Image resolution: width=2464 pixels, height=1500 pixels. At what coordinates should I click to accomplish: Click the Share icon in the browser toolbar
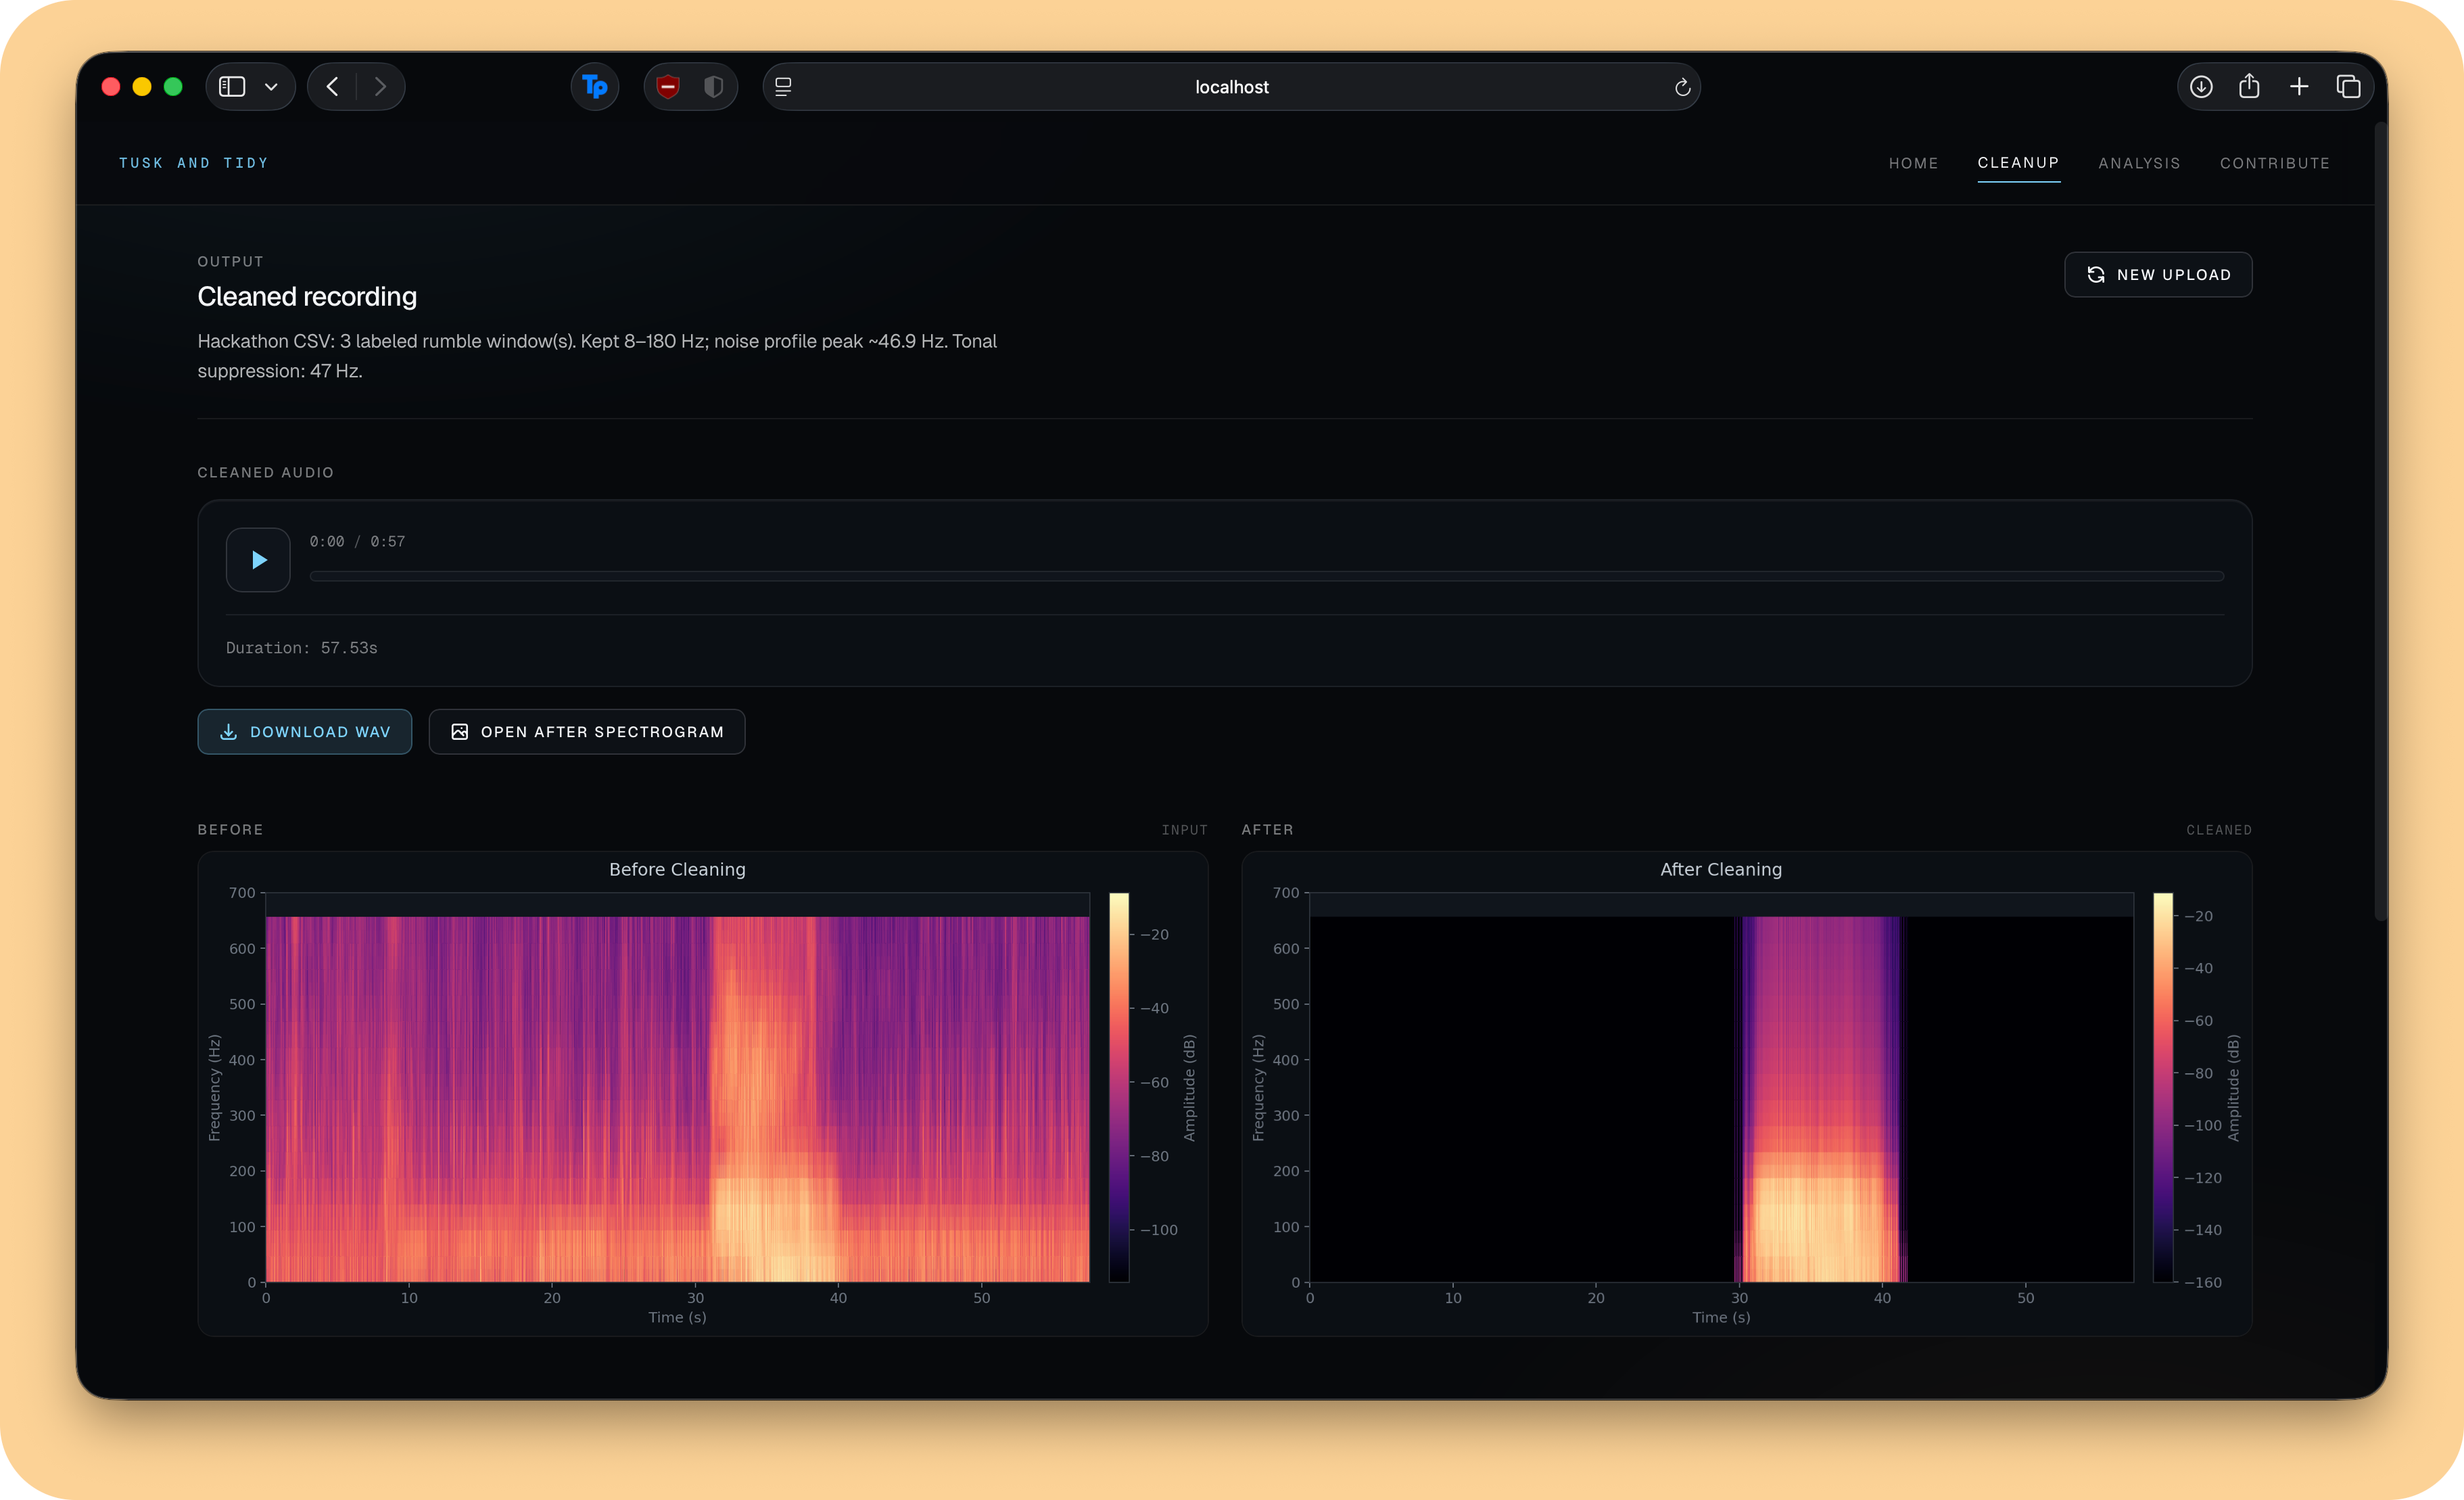[x=2249, y=87]
